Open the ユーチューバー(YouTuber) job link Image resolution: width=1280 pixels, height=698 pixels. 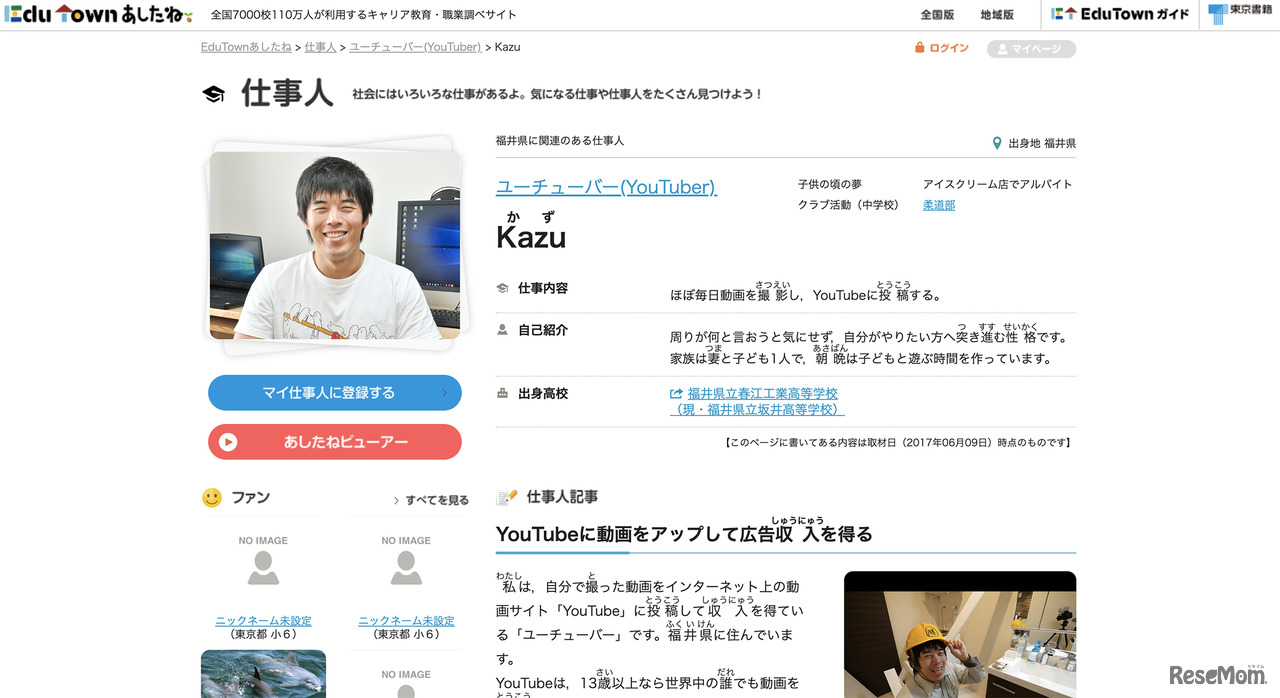(606, 187)
